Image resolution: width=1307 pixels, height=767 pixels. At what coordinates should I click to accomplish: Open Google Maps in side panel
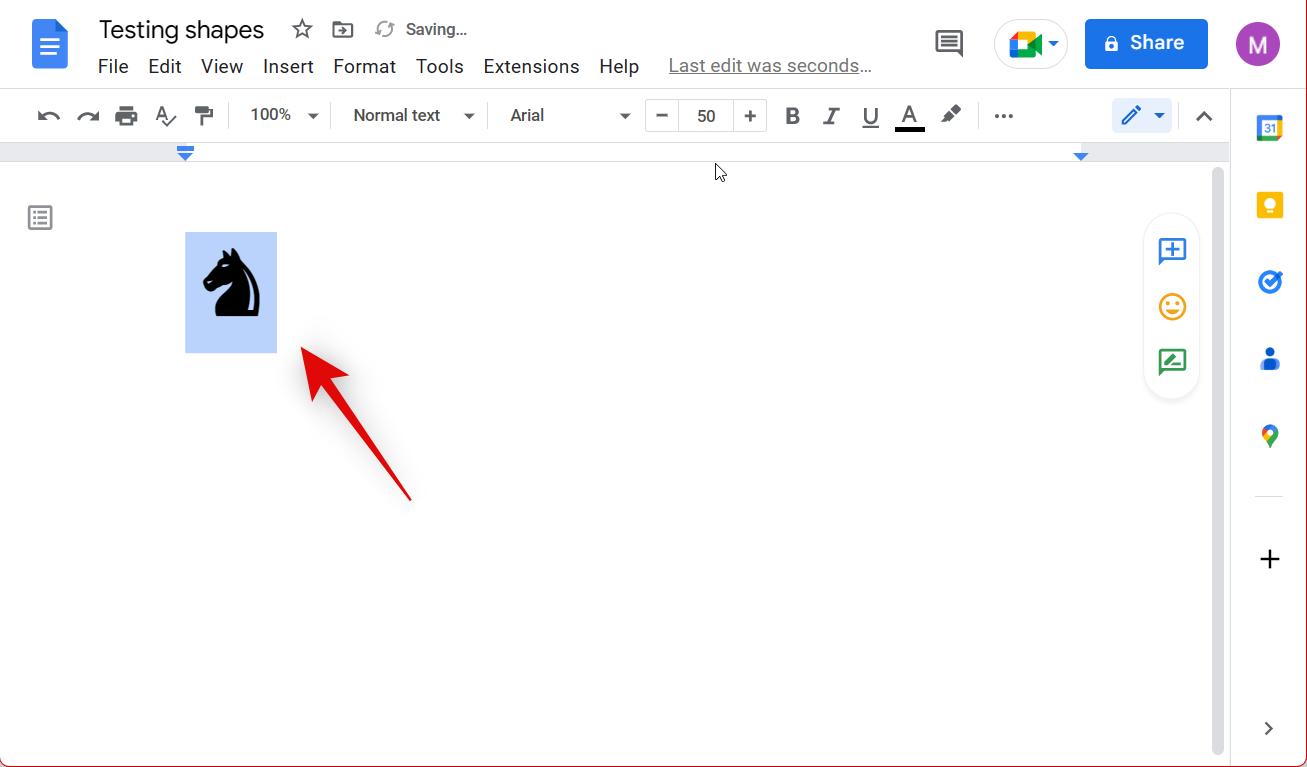coord(1269,436)
